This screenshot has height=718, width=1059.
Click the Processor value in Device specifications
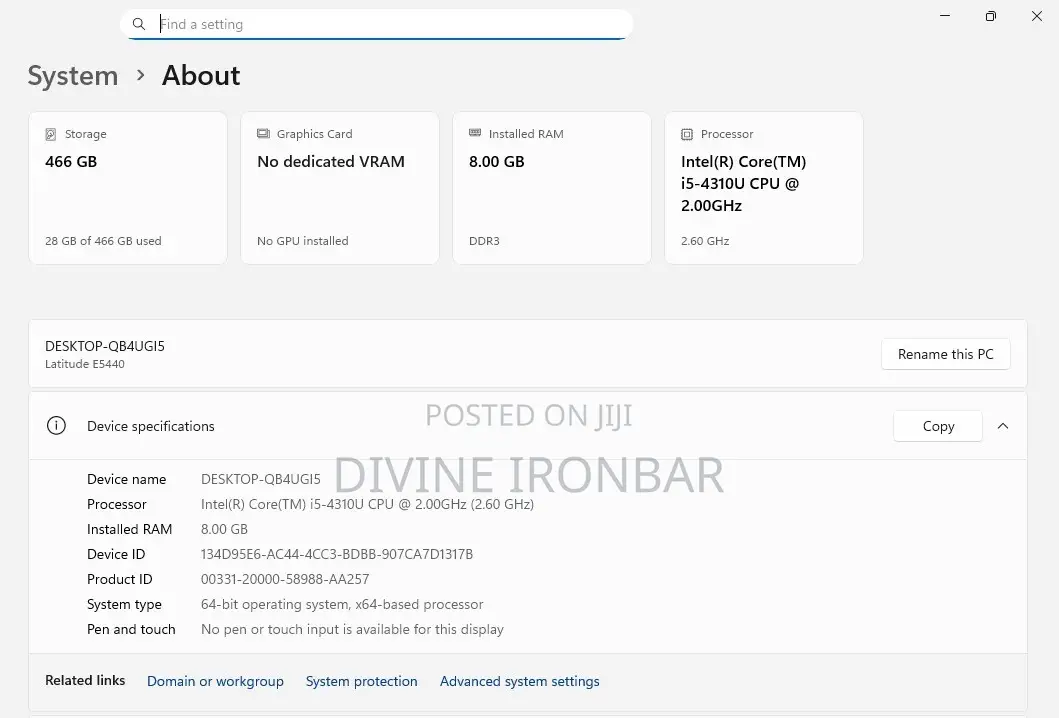tap(367, 505)
